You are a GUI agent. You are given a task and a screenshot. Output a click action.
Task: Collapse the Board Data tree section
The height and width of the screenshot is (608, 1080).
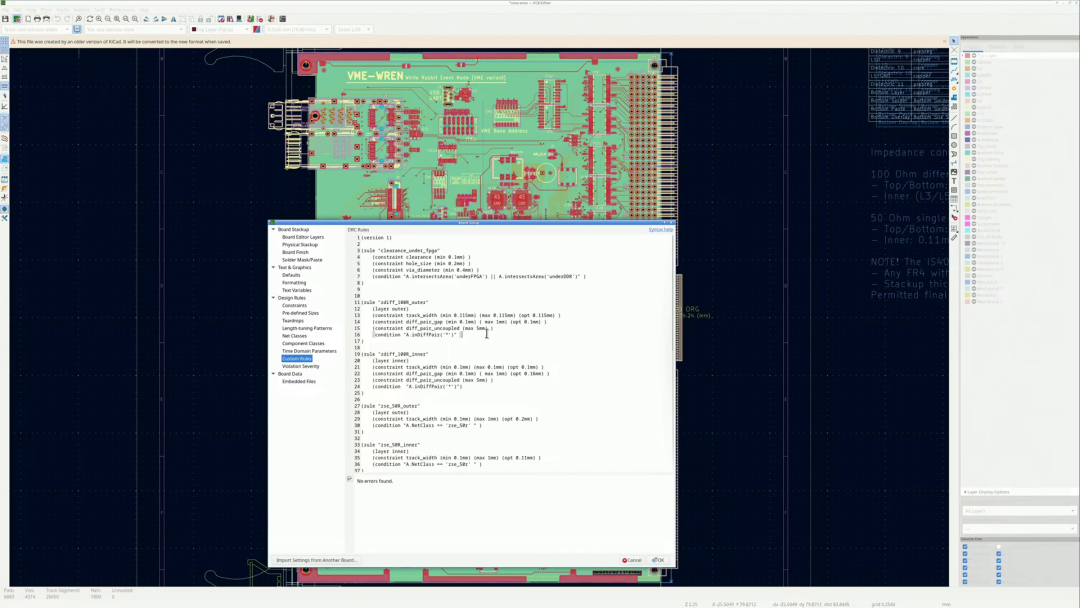point(273,374)
